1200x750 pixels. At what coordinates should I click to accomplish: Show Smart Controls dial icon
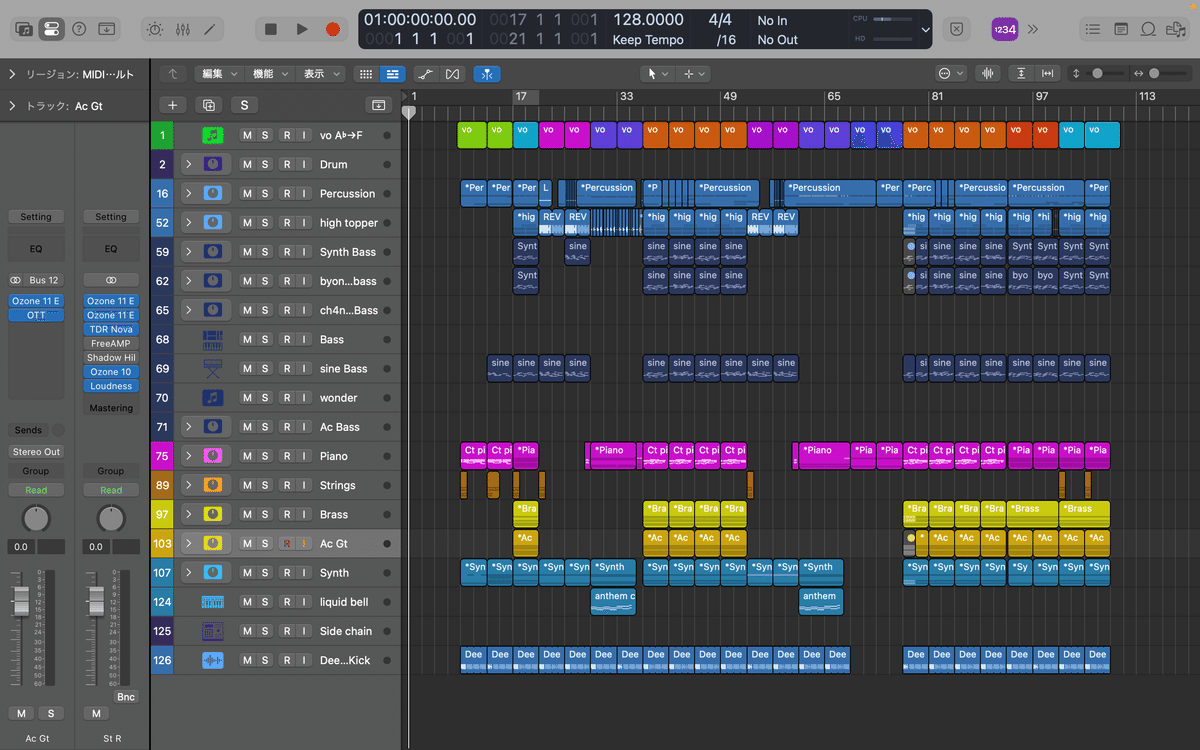click(x=155, y=29)
